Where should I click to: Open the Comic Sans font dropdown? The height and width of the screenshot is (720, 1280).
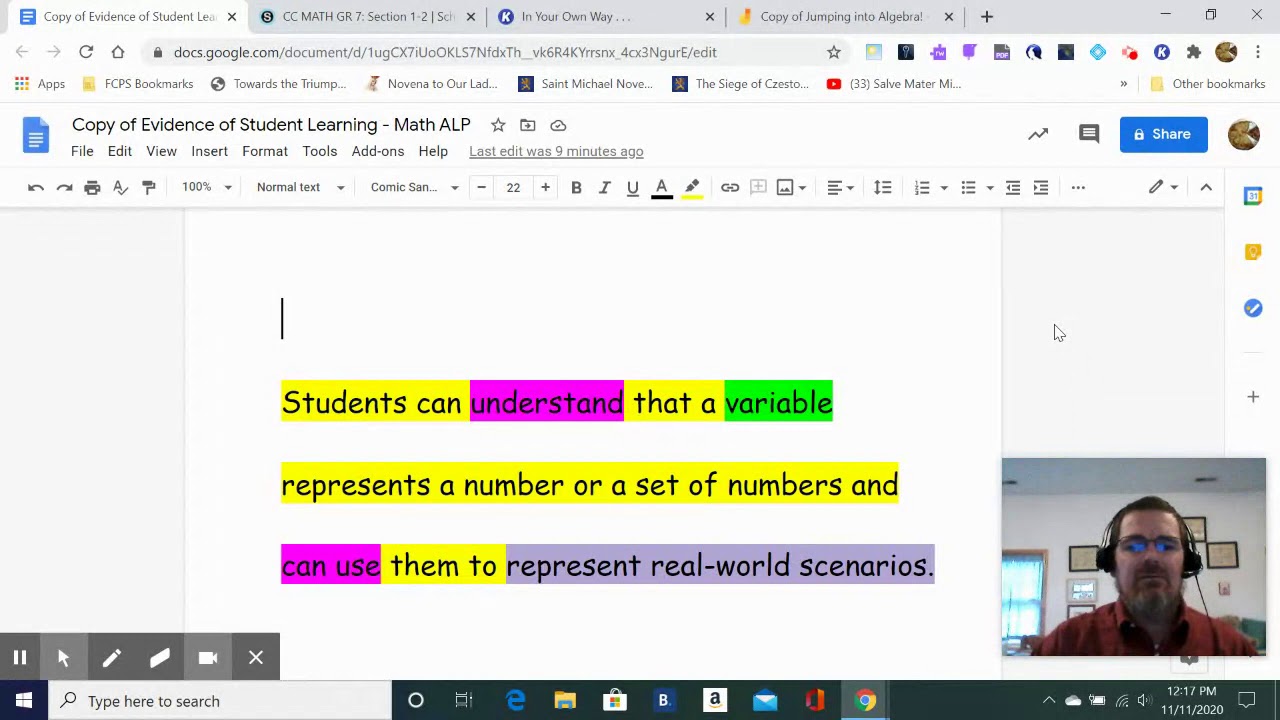pos(414,187)
